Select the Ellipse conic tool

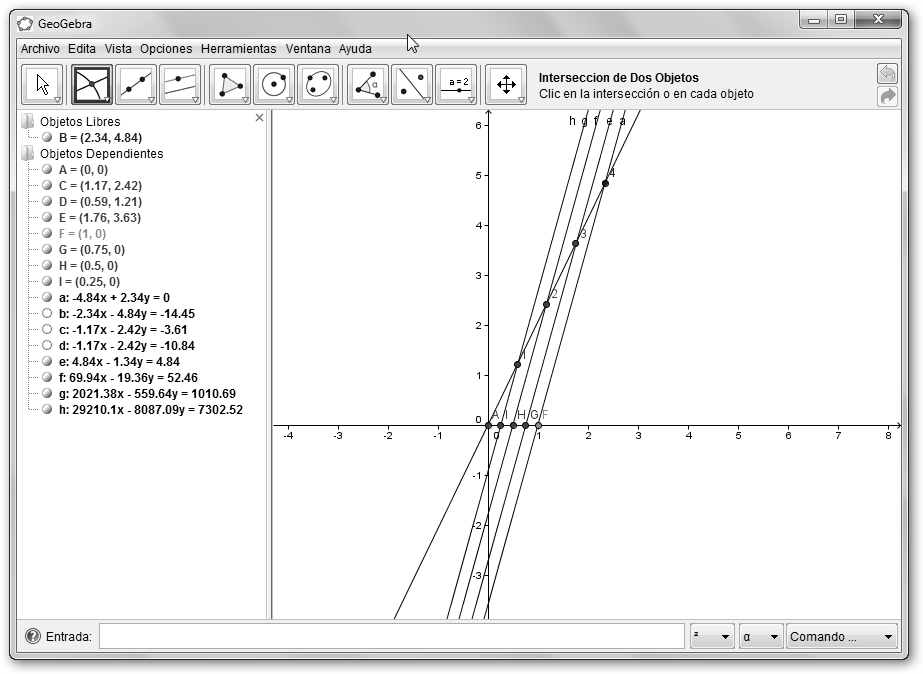[318, 85]
